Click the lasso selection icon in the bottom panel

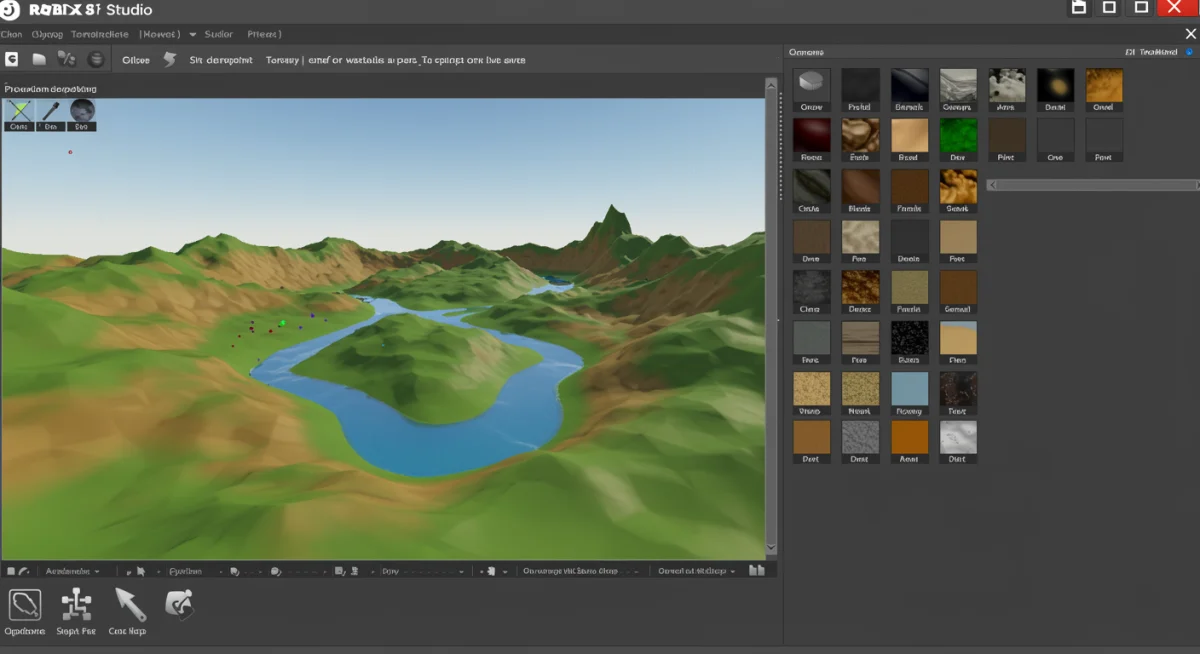coord(24,604)
